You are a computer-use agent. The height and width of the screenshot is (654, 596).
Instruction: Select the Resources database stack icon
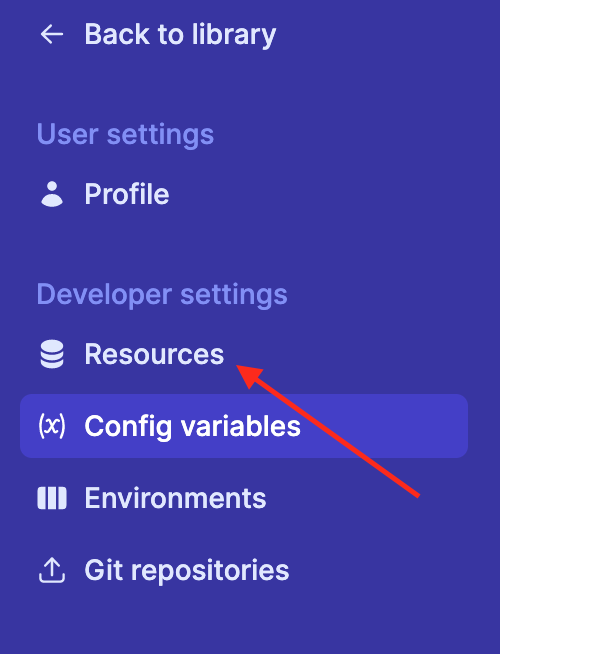[52, 354]
